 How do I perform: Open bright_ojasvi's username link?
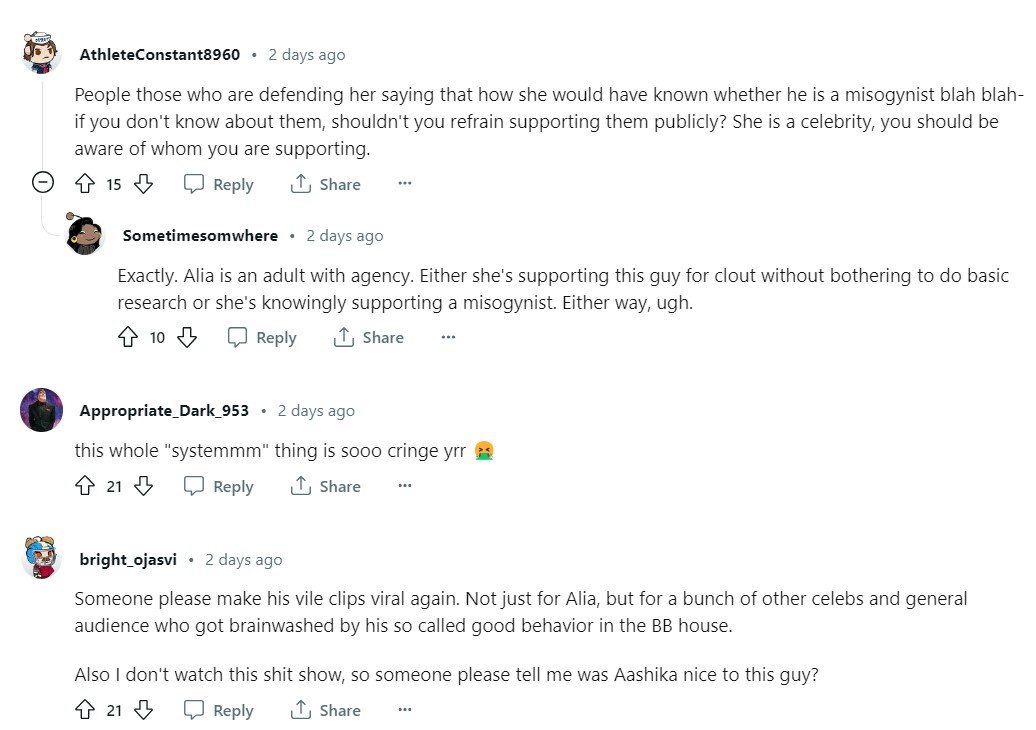(128, 560)
